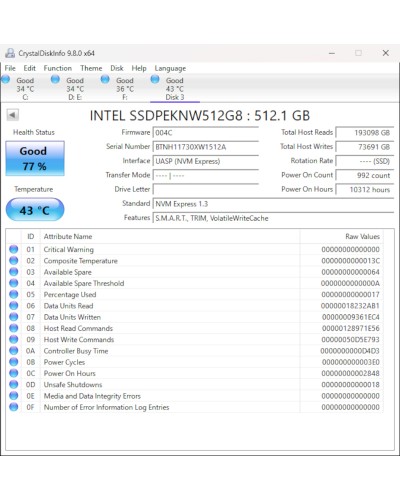Click Total Host Reads value 193098 GB
Viewport: 400px width, 500px height.
click(x=365, y=132)
